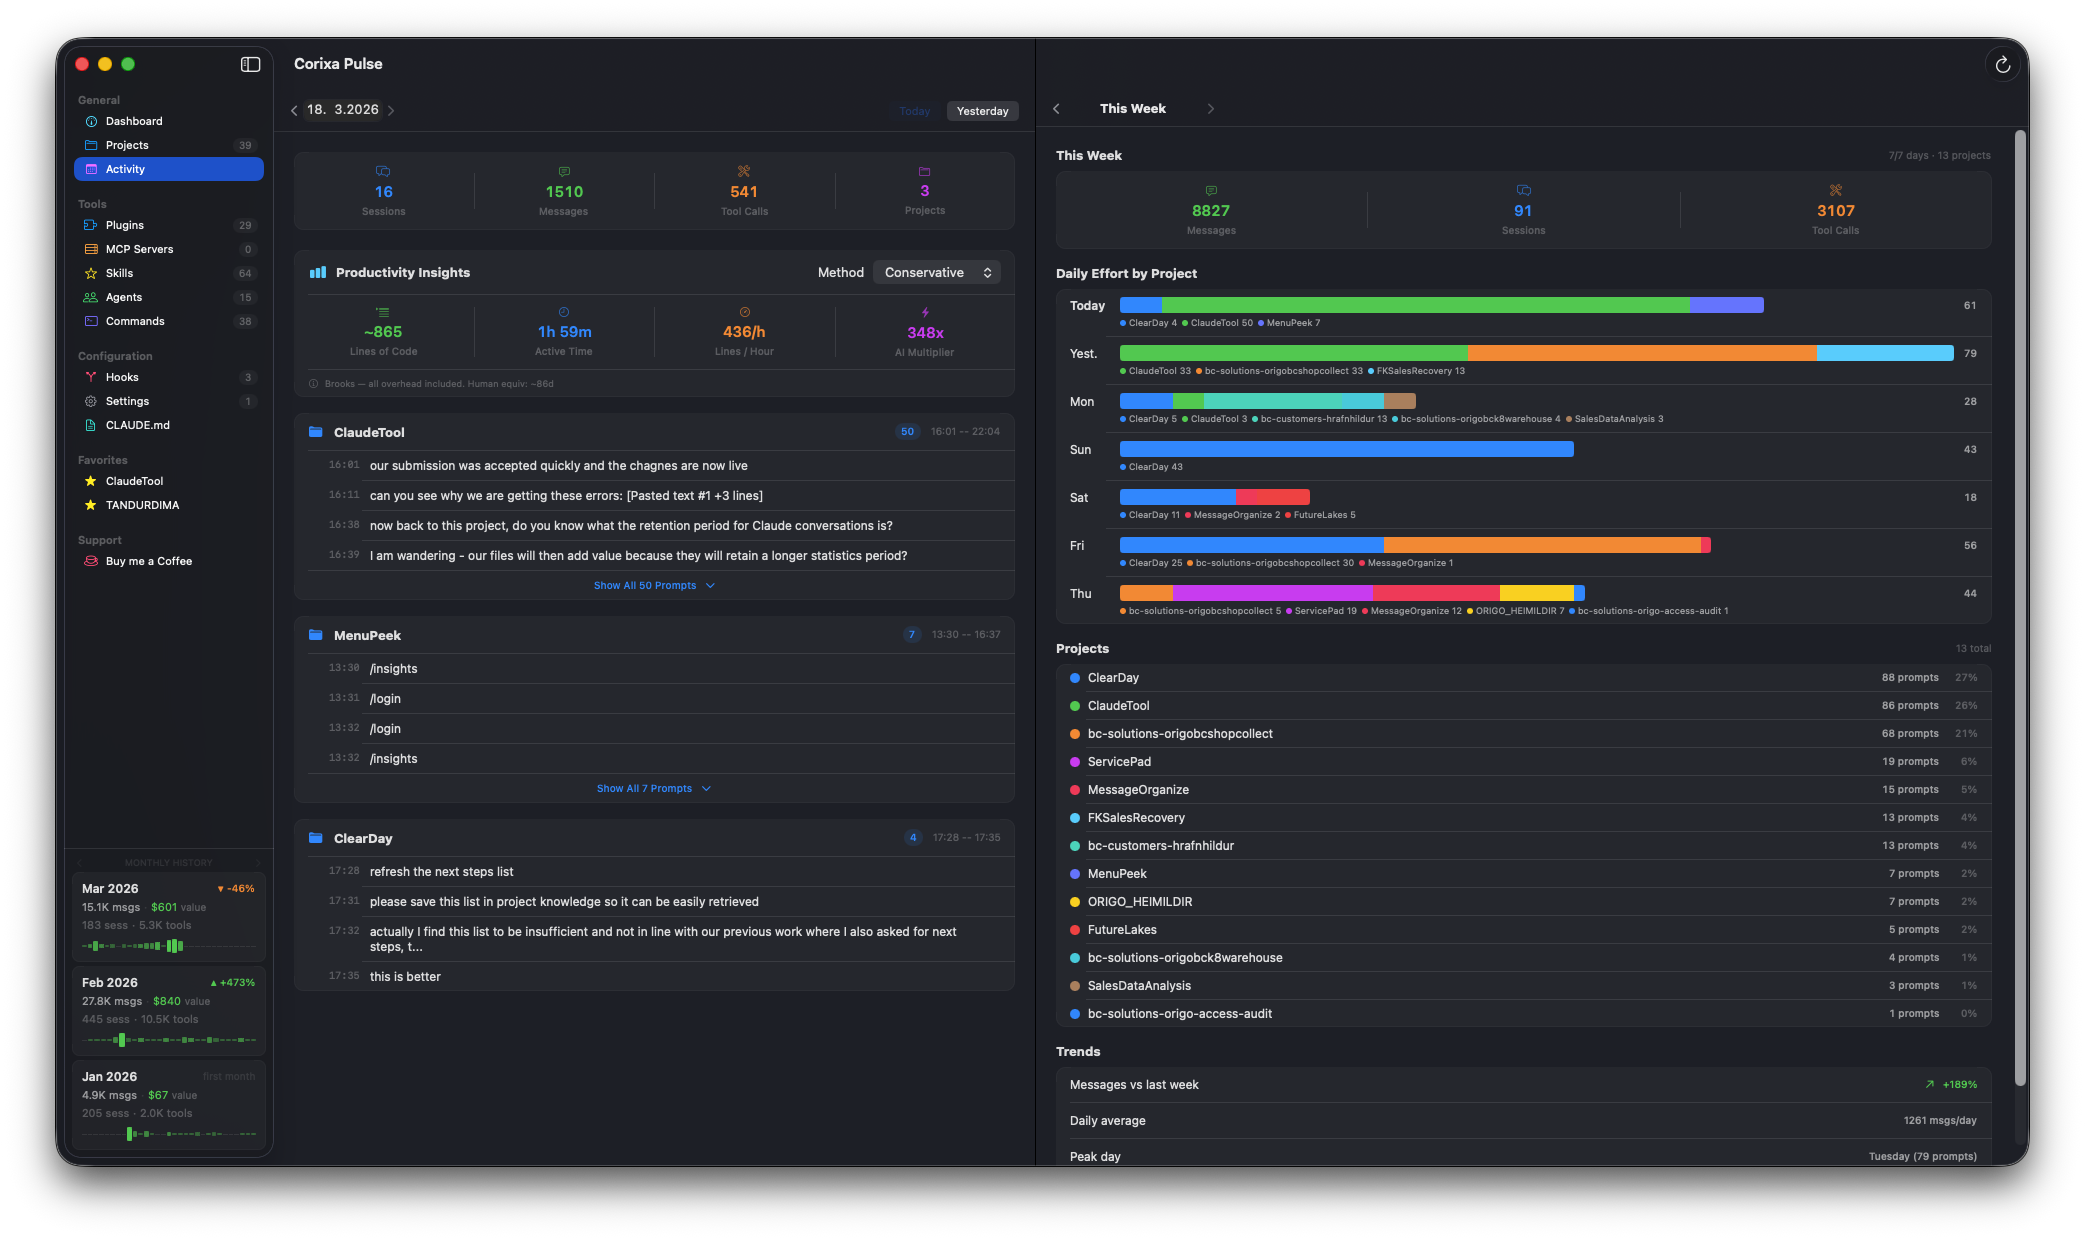Open the Commands section
Screen dimensions: 2085x1240
(x=135, y=321)
